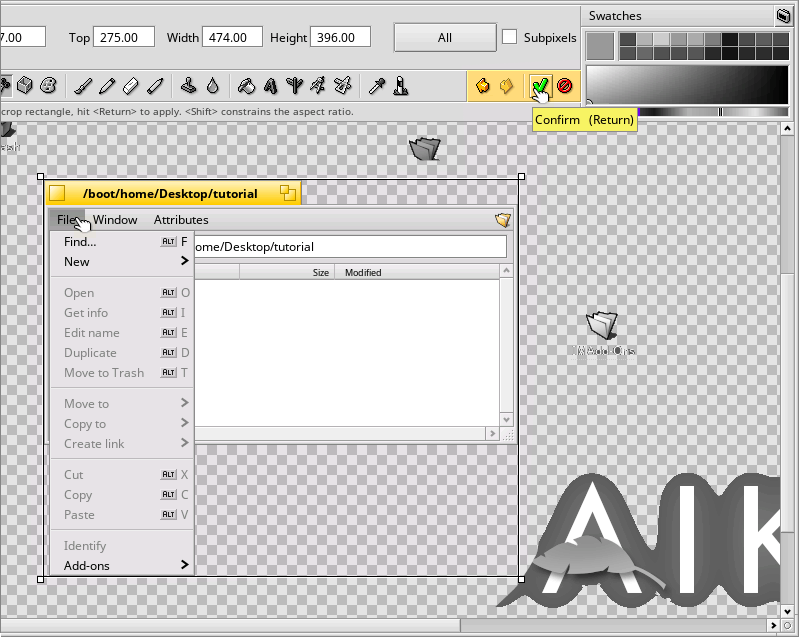
Task: Click the large current color swatch
Action: pyautogui.click(x=600, y=45)
